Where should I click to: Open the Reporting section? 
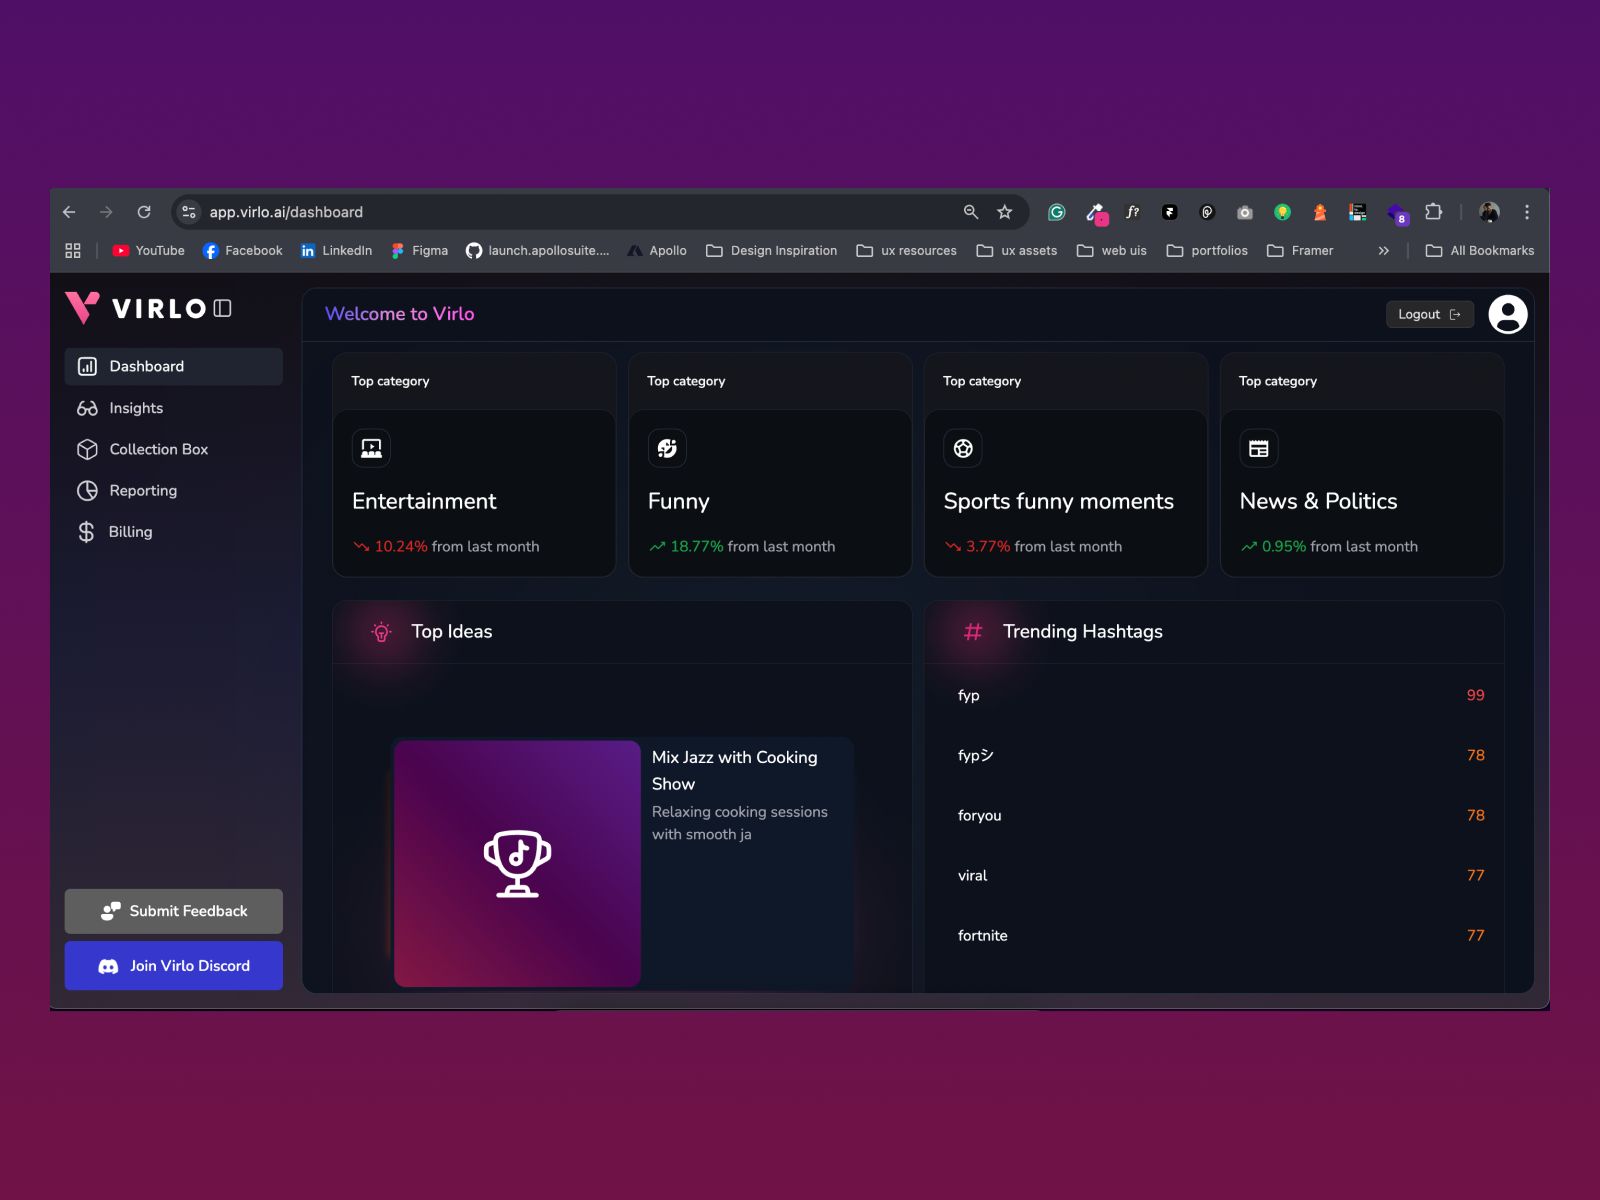(142, 490)
